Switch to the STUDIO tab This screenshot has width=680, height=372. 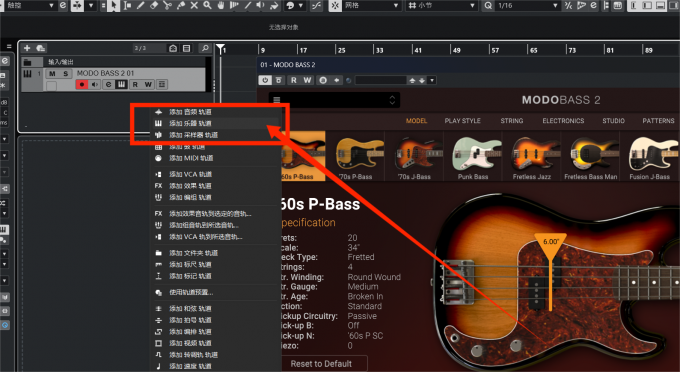pos(613,121)
